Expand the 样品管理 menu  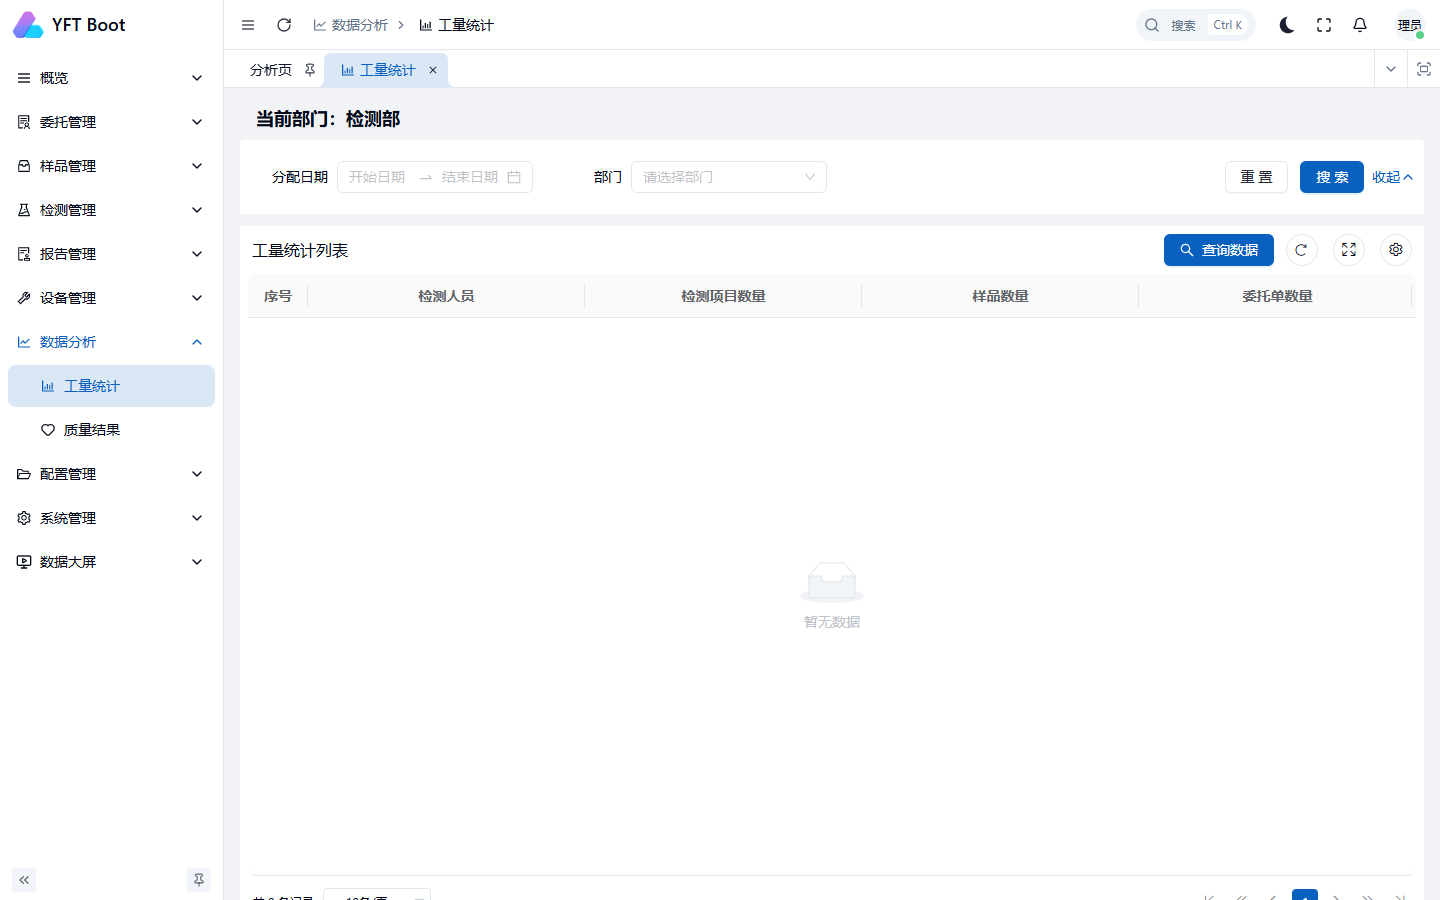click(x=111, y=166)
